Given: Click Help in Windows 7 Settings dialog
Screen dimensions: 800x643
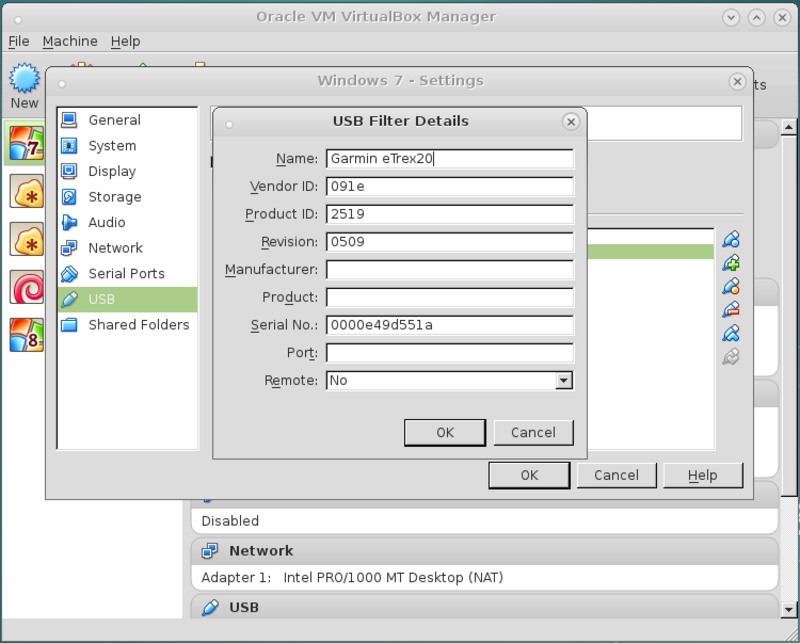Looking at the screenshot, I should pyautogui.click(x=703, y=476).
